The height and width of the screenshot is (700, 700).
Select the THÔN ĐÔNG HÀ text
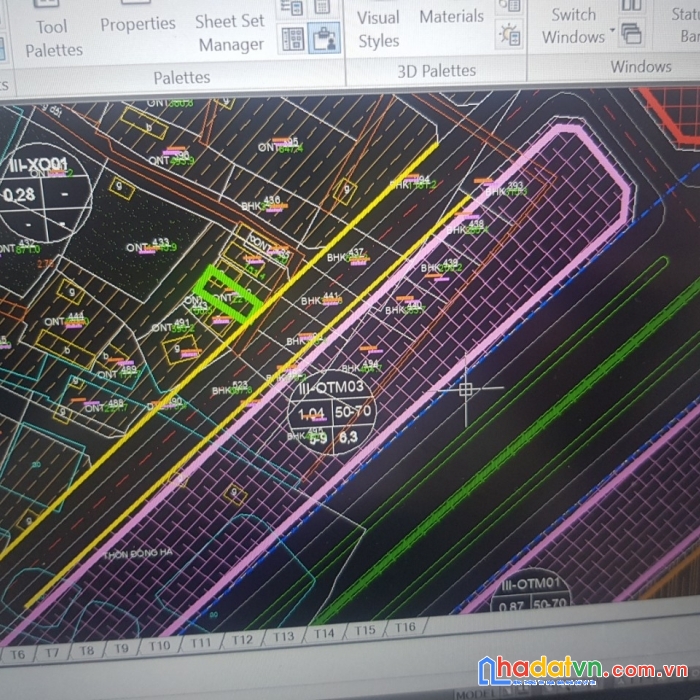tap(138, 554)
